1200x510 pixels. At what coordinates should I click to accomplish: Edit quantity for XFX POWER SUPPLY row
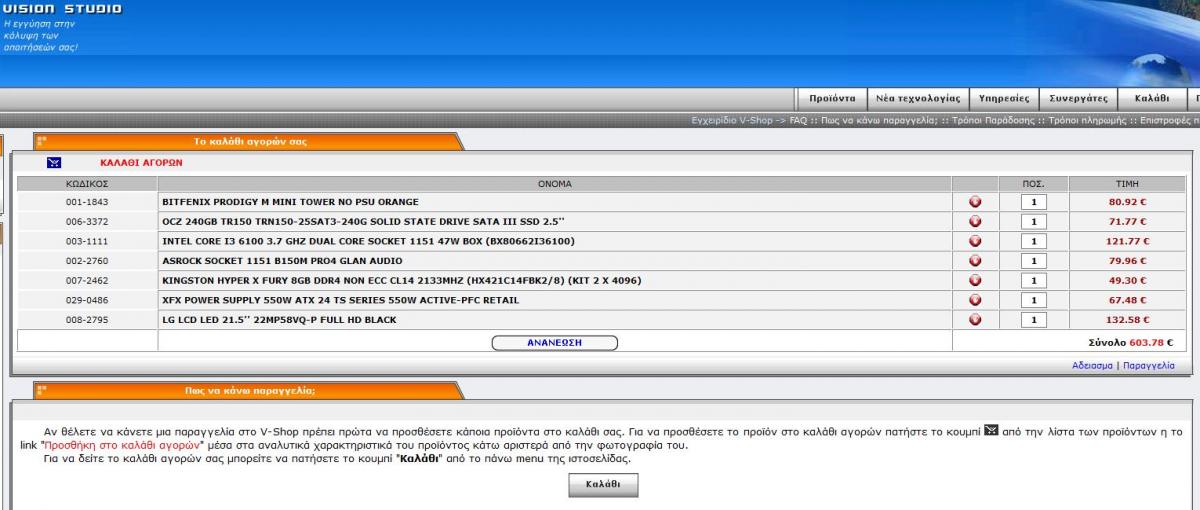tap(1033, 300)
